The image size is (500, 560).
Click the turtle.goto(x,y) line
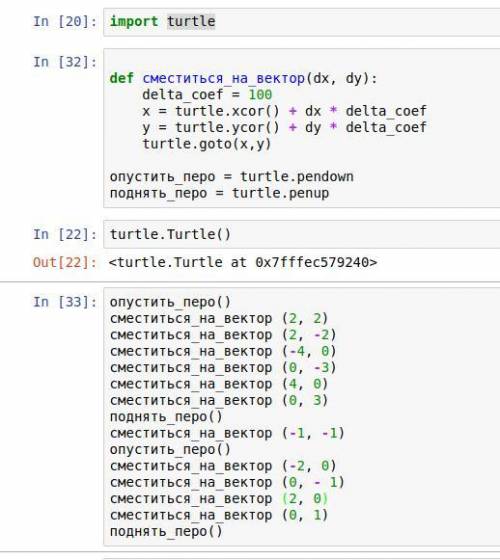[207, 144]
